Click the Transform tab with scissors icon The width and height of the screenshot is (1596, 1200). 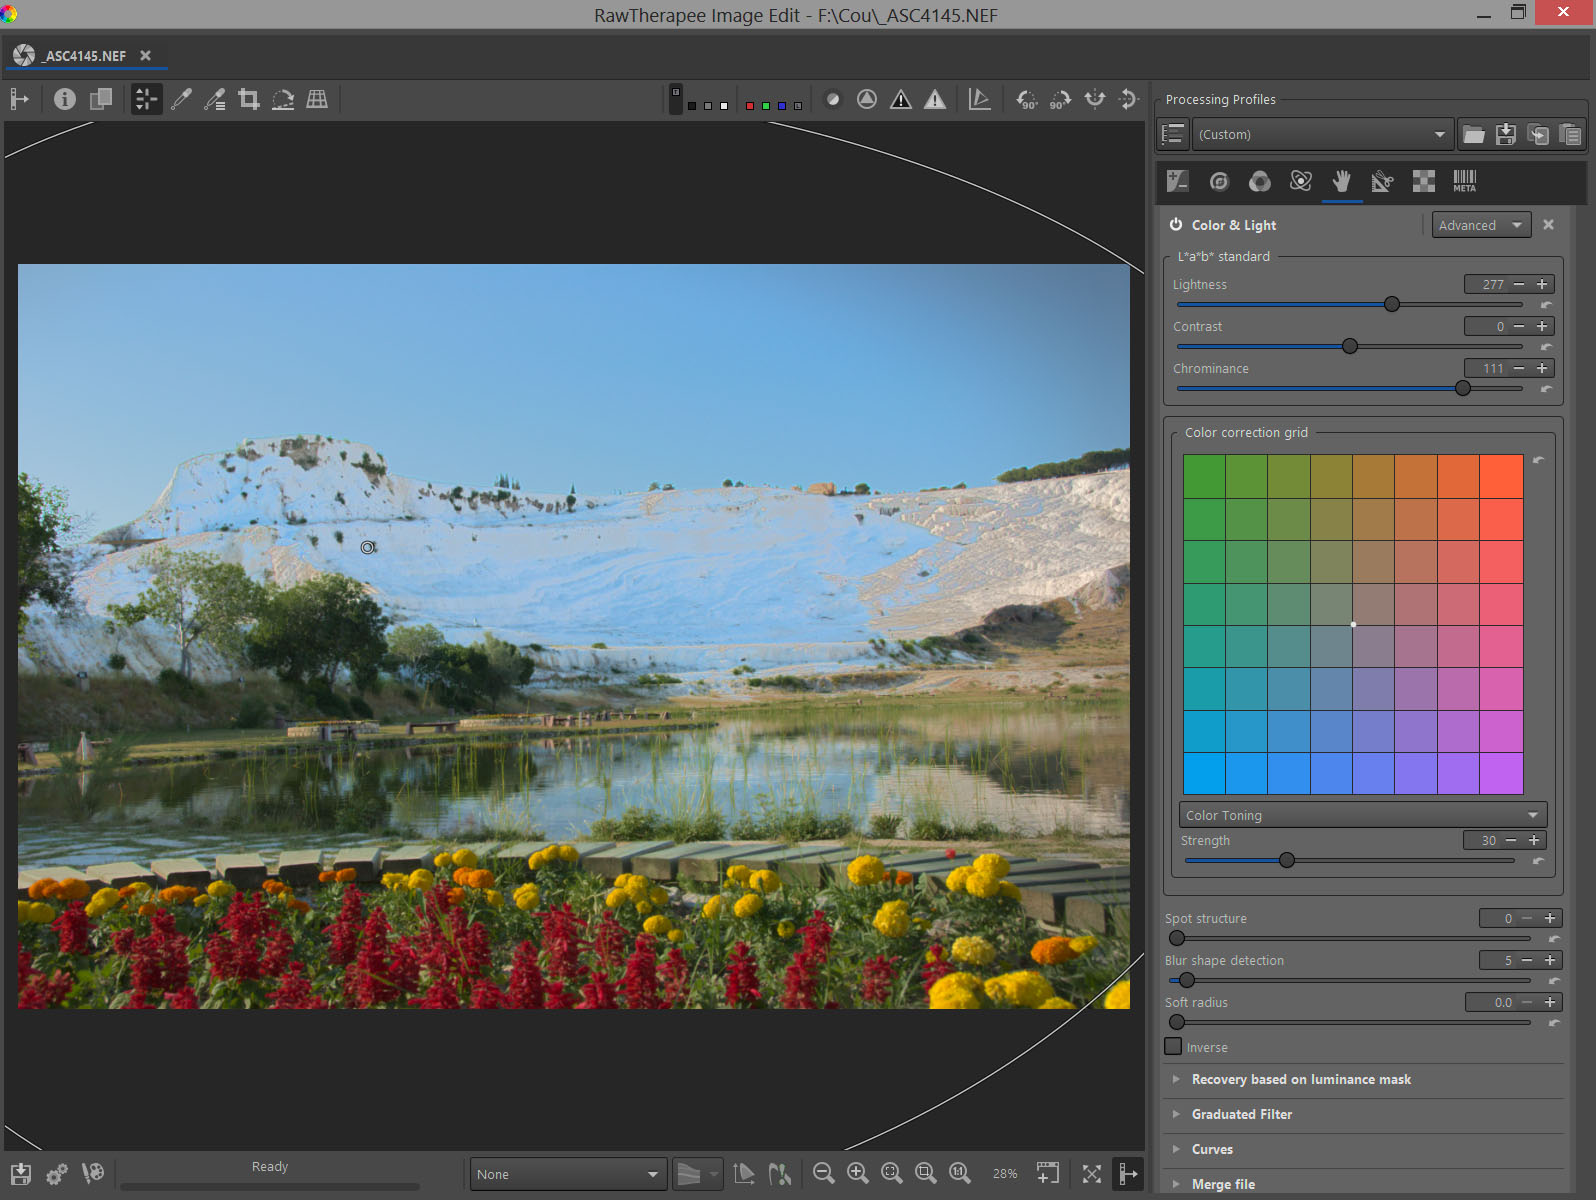(x=1382, y=181)
